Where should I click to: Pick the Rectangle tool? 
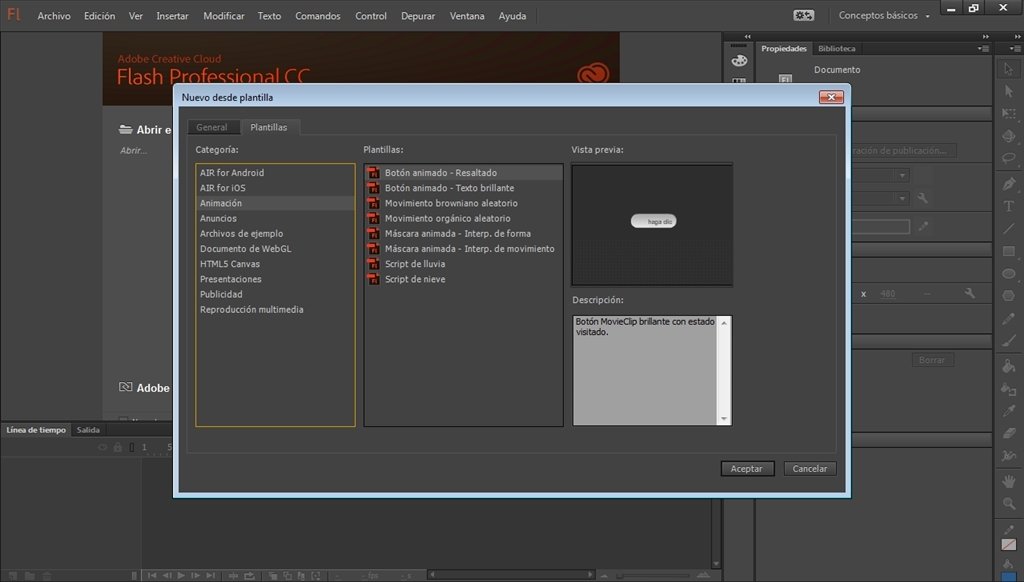tap(1009, 251)
